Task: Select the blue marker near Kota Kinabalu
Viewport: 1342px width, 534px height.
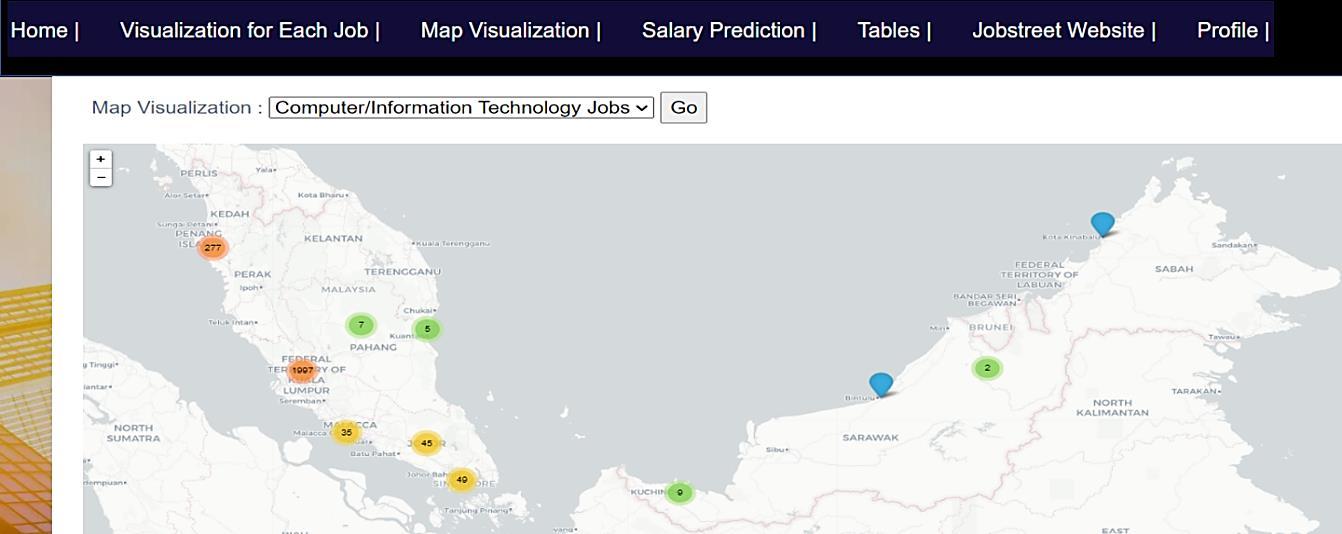Action: [x=1102, y=224]
